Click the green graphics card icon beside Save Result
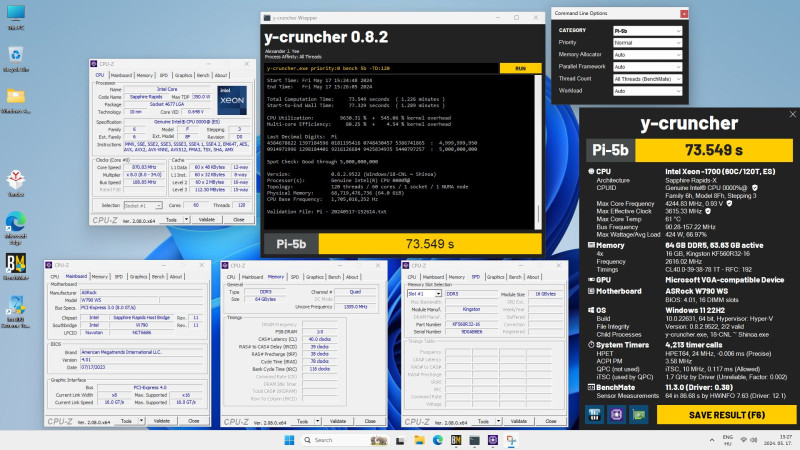The width and height of the screenshot is (800, 450). [639, 414]
